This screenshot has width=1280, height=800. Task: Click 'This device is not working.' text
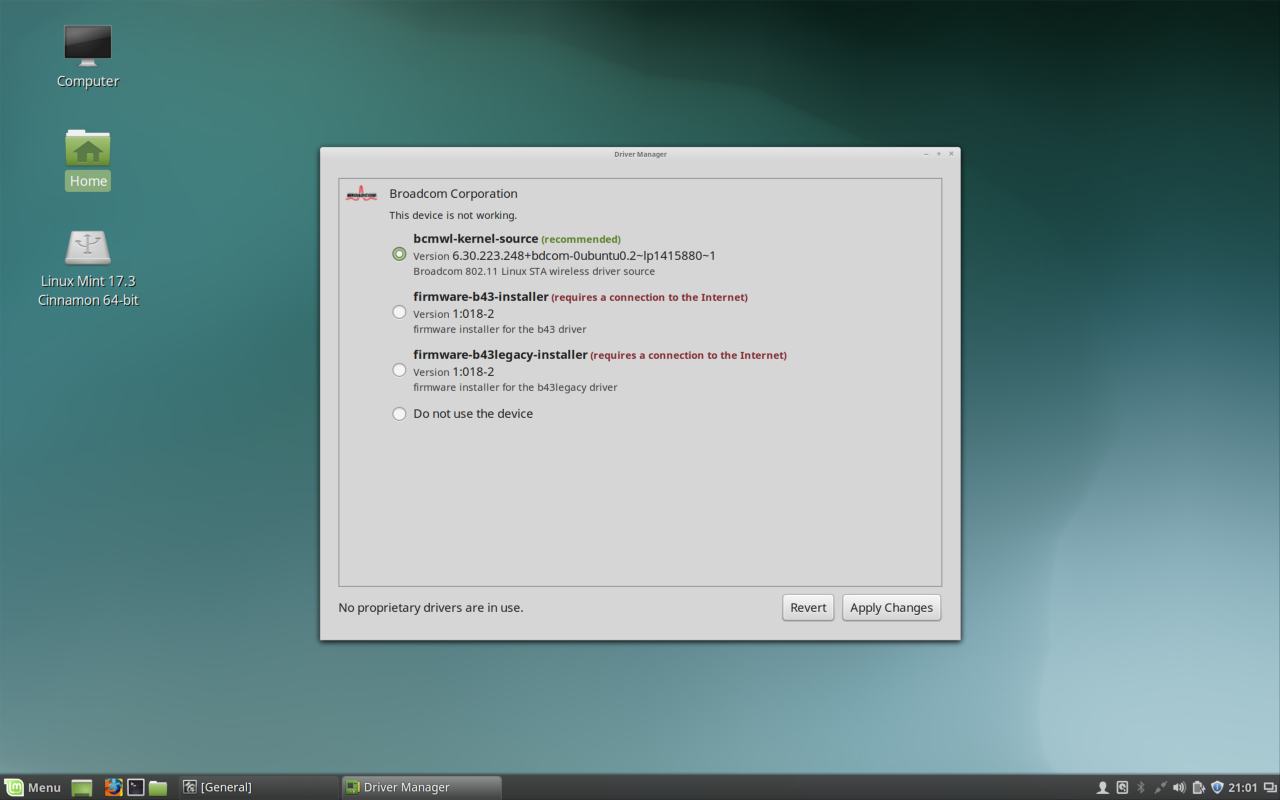pyautogui.click(x=453, y=215)
